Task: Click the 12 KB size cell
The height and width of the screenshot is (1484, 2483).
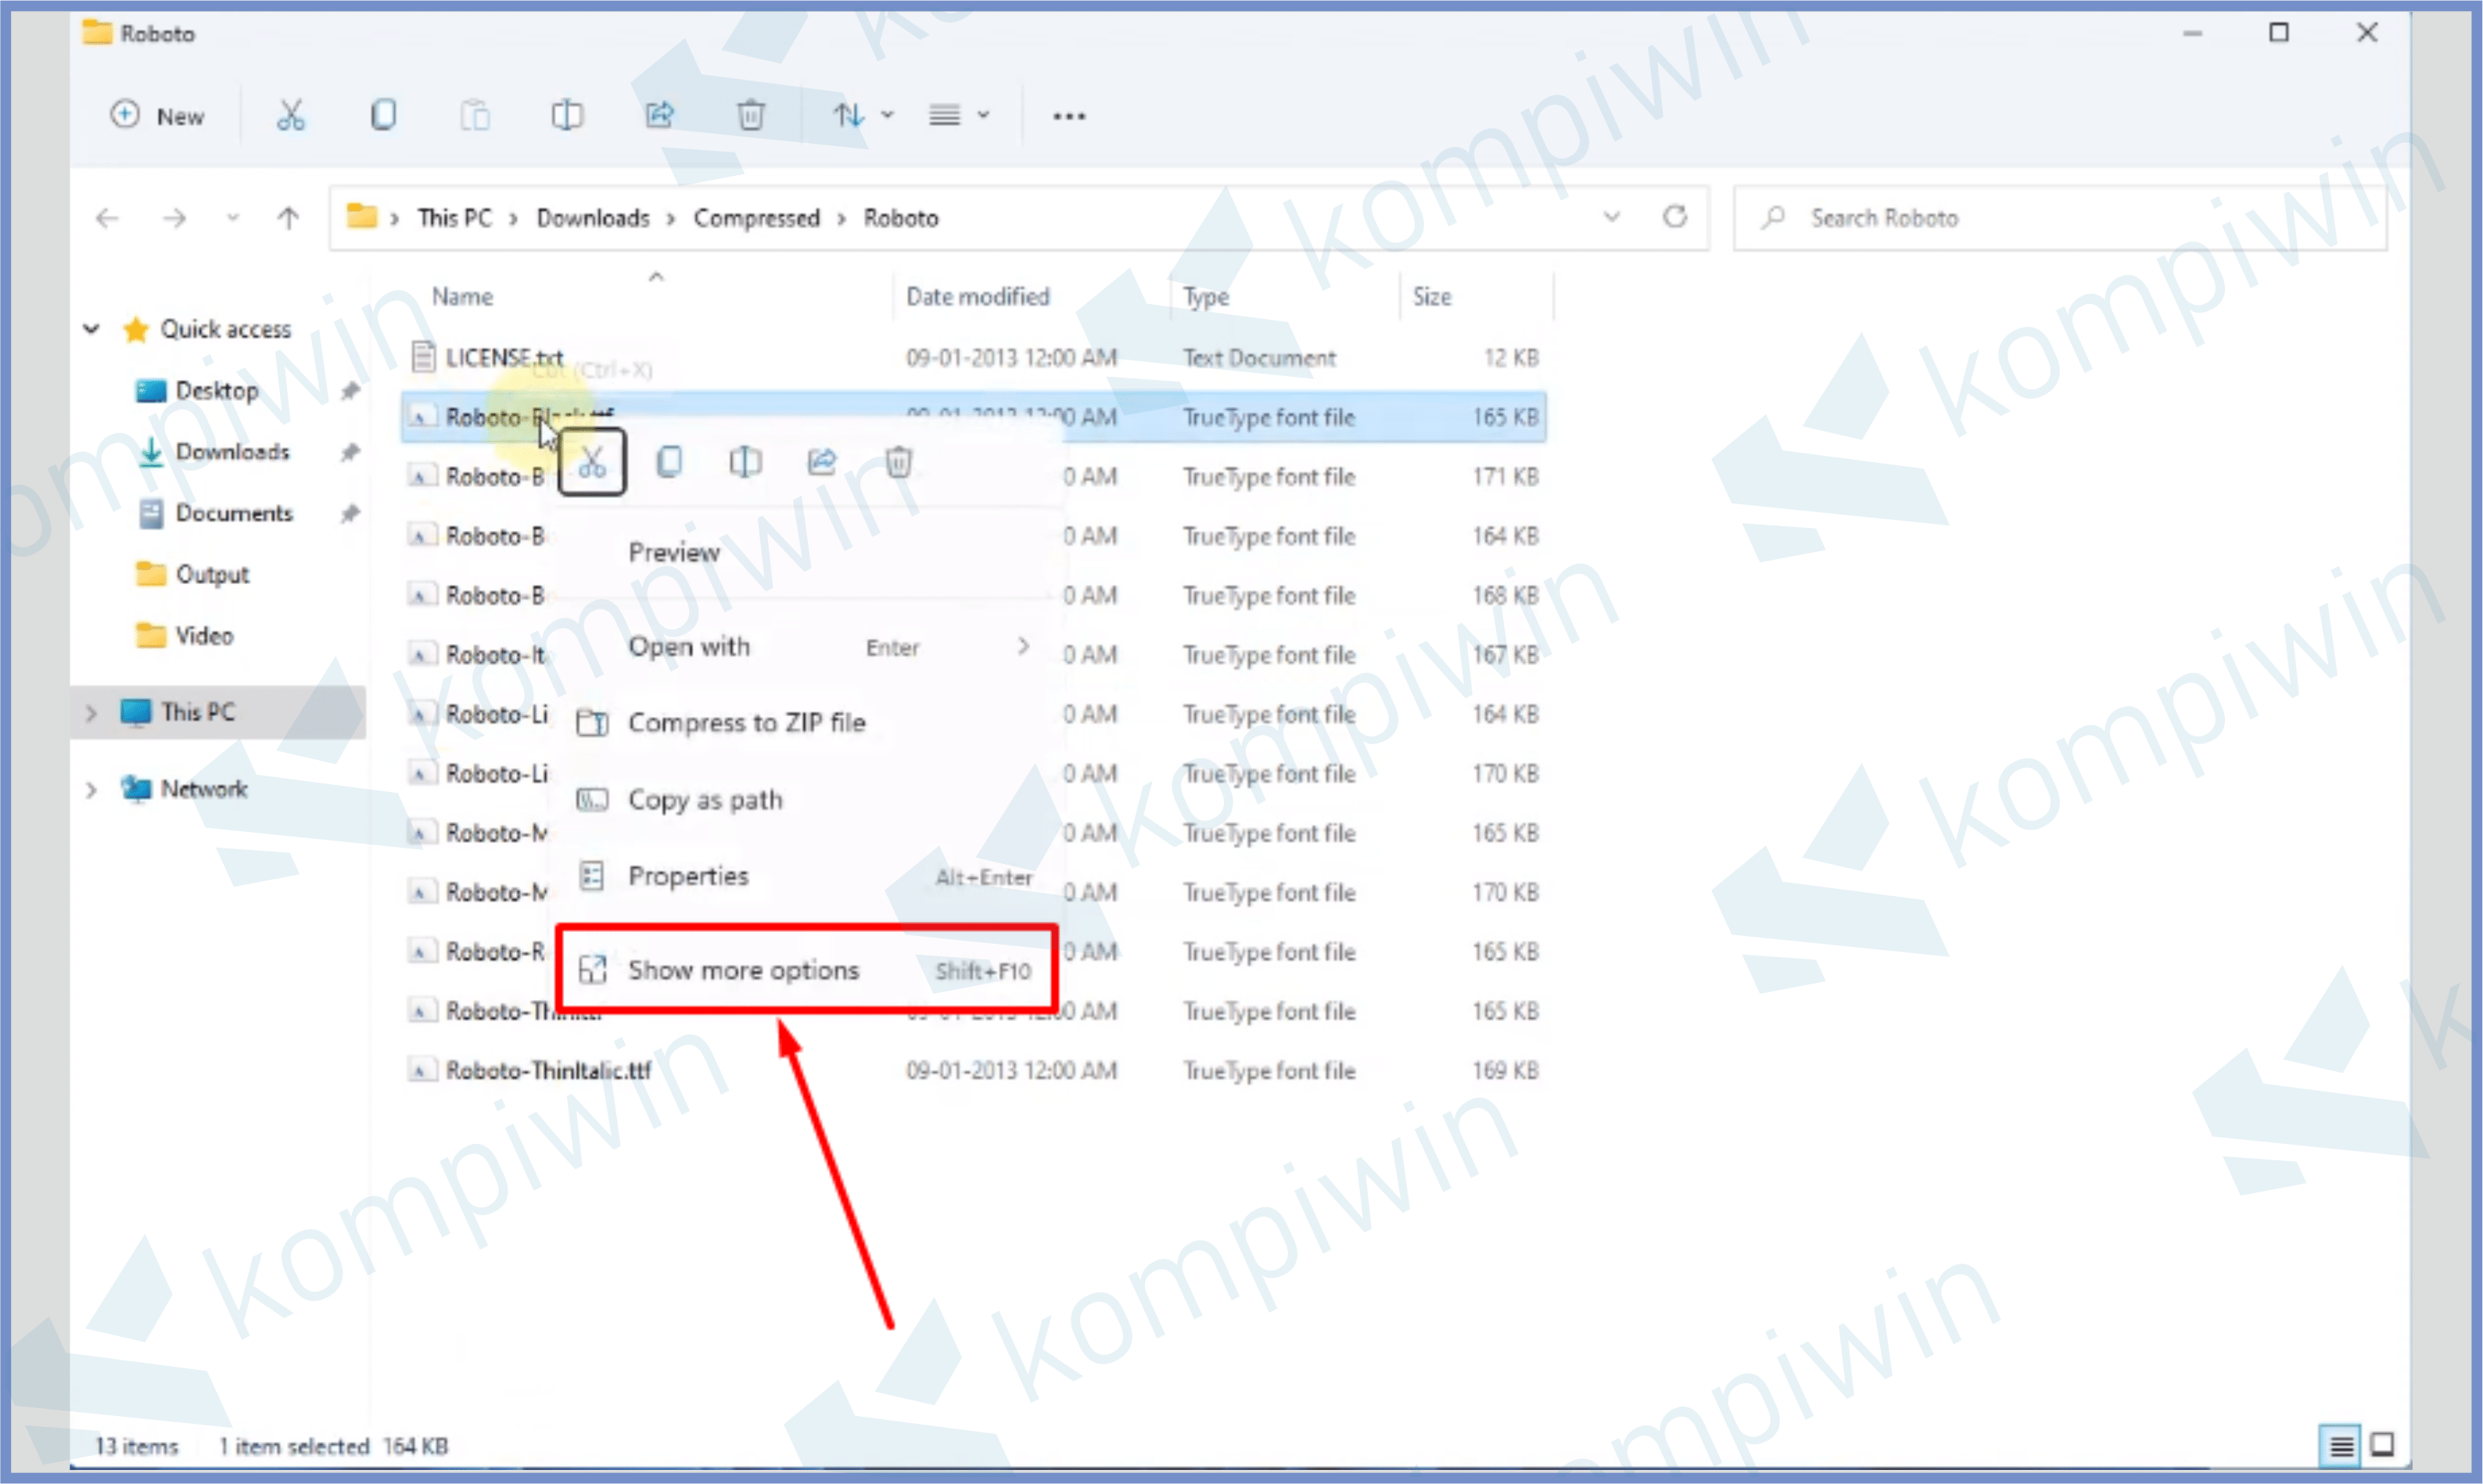Action: pos(1511,357)
